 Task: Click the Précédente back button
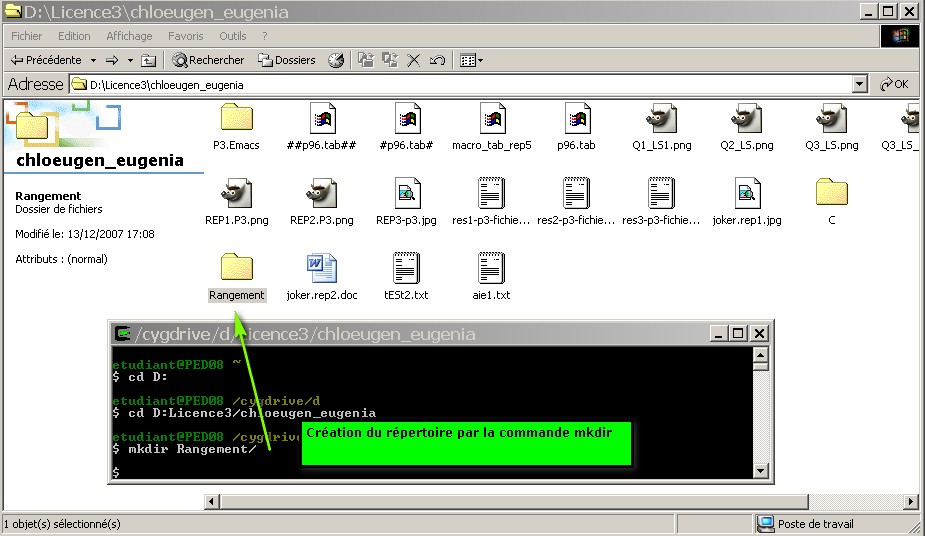(x=47, y=60)
